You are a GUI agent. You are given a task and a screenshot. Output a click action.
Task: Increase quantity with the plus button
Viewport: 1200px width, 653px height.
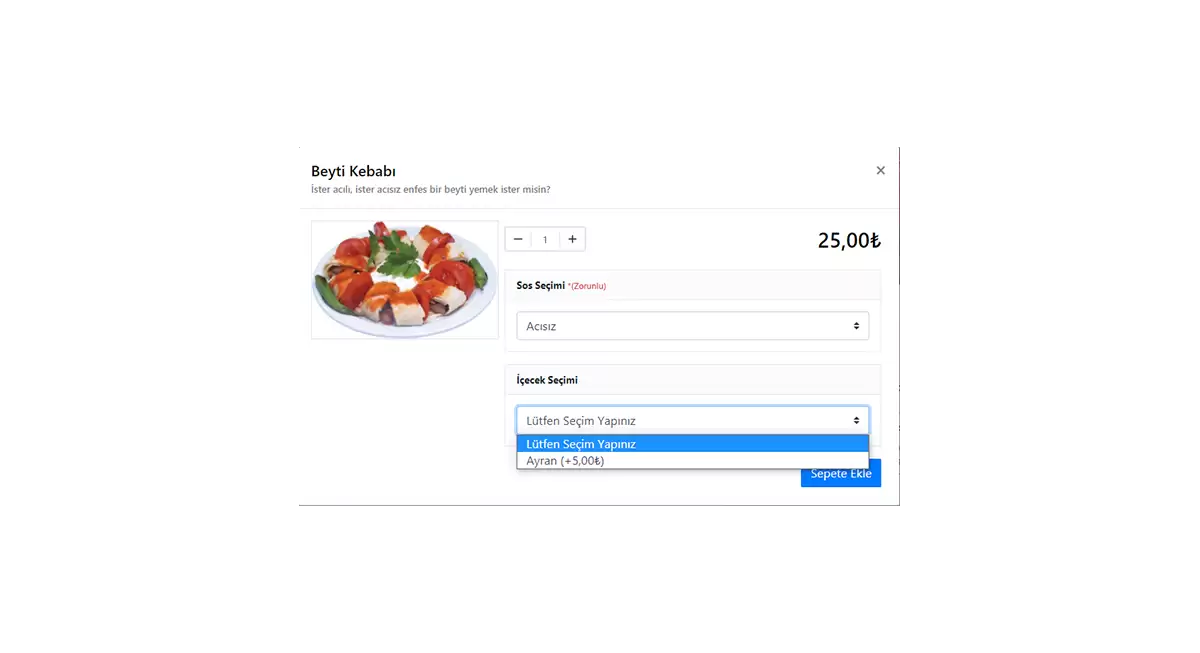click(572, 239)
